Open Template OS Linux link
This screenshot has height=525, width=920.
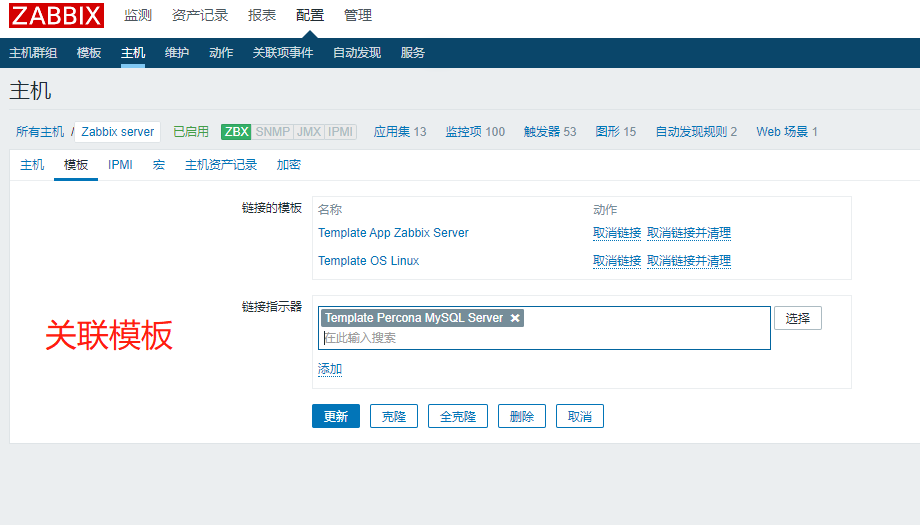368,260
